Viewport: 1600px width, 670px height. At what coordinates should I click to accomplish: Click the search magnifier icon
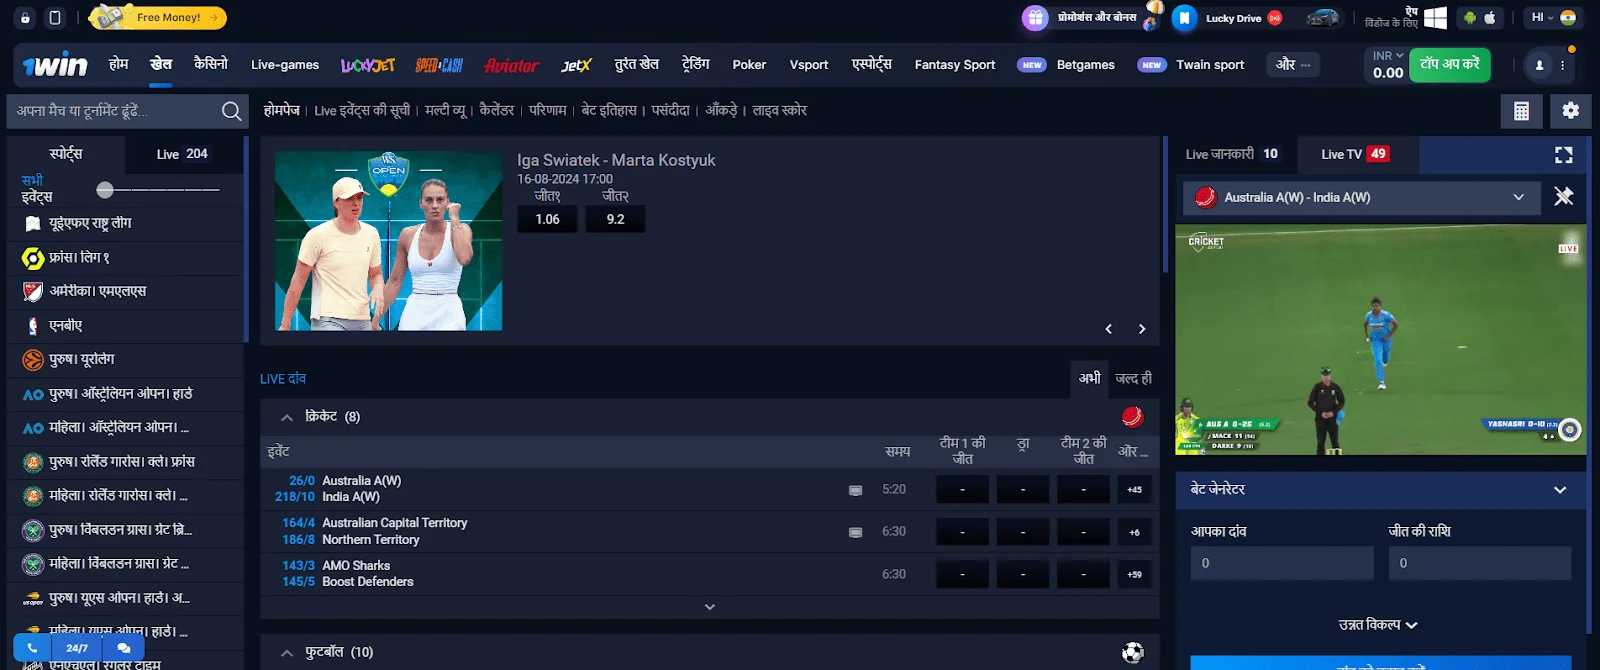pos(231,111)
